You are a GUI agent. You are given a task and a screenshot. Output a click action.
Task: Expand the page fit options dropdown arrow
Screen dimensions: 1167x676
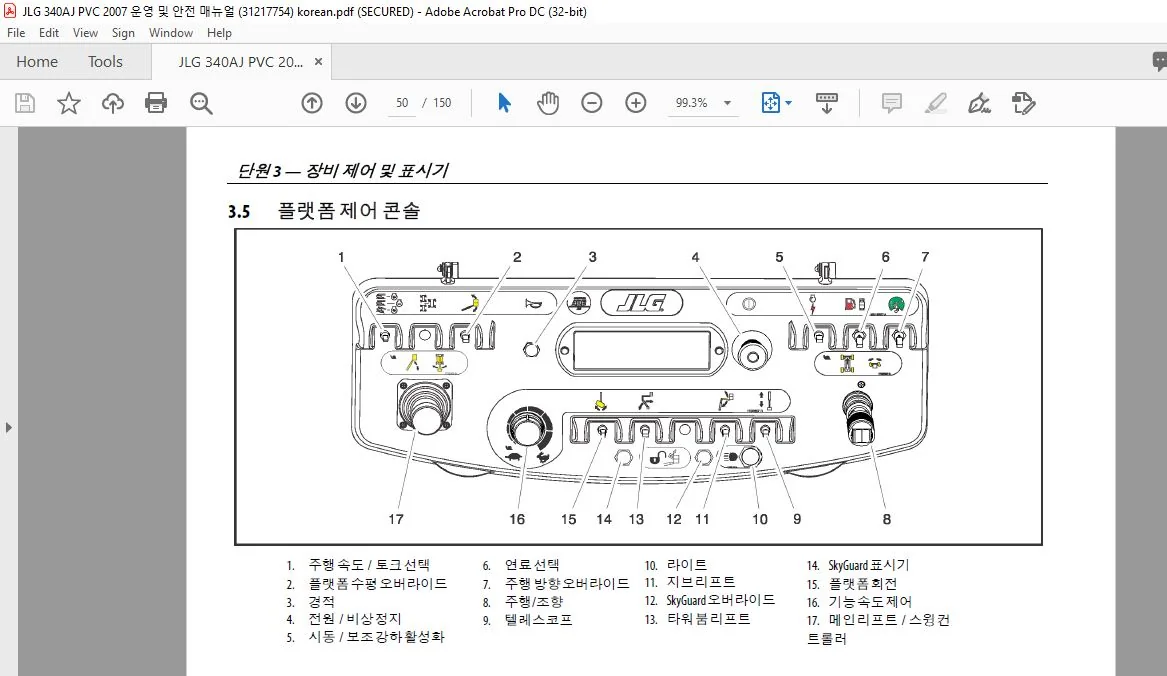788,103
